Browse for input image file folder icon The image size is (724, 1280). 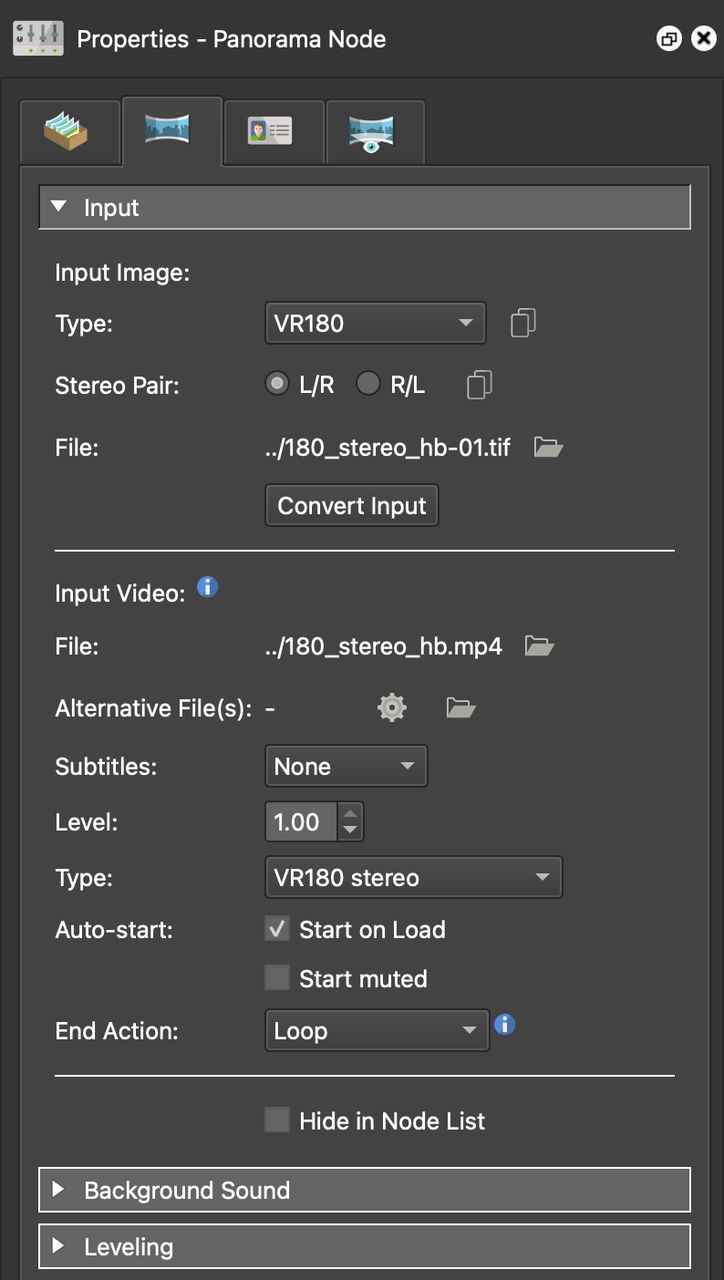[x=548, y=447]
